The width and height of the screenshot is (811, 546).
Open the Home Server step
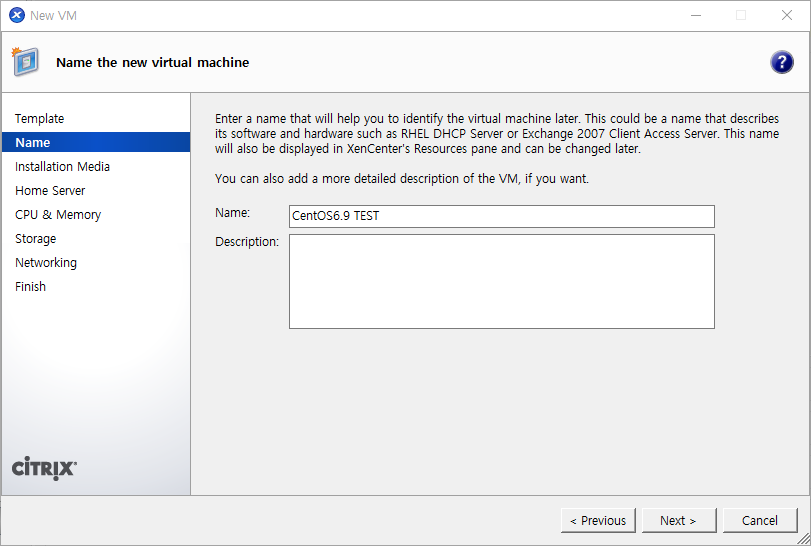[x=50, y=190]
